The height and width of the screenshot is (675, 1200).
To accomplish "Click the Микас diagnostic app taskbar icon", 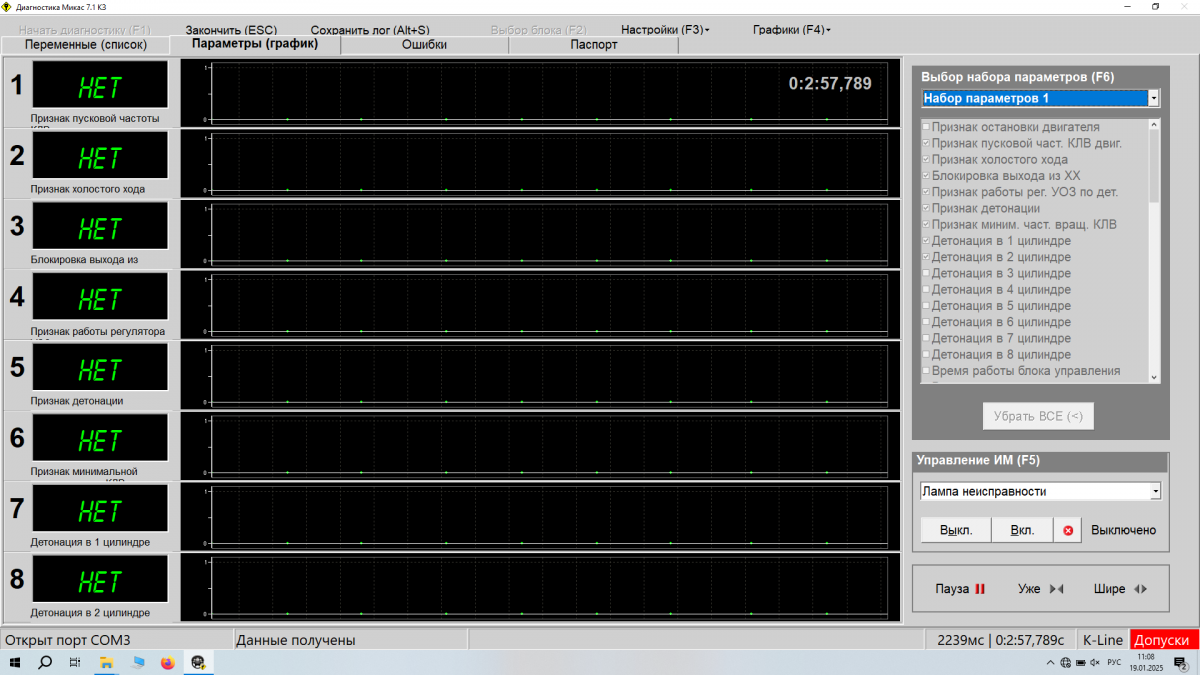I will [198, 663].
